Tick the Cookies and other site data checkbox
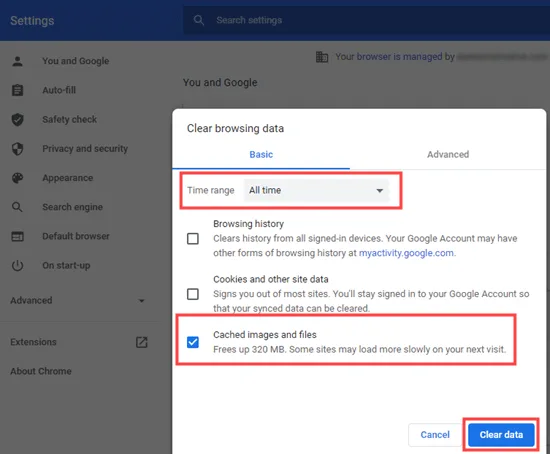Image resolution: width=550 pixels, height=454 pixels. [x=193, y=294]
